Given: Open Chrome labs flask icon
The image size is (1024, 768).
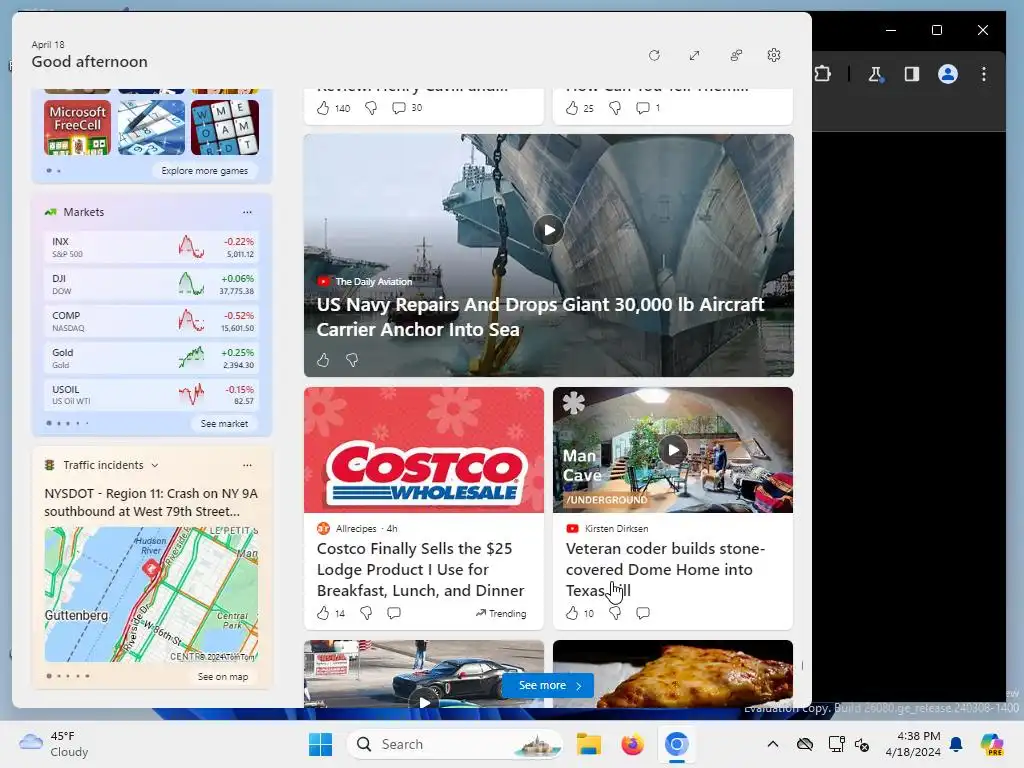Looking at the screenshot, I should 876,74.
